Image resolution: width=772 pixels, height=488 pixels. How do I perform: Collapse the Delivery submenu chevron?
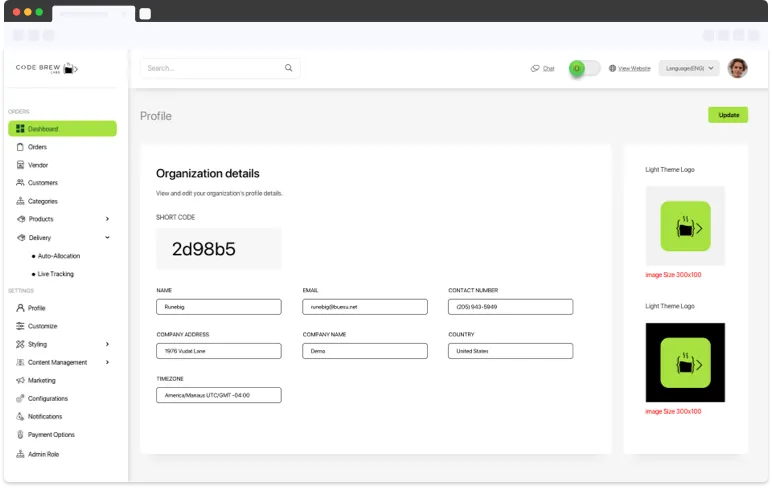[107, 237]
